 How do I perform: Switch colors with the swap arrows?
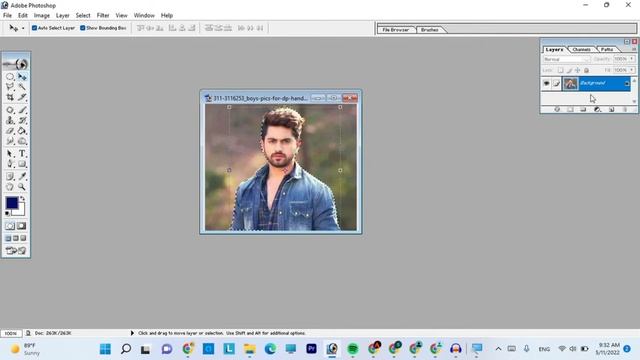23,198
